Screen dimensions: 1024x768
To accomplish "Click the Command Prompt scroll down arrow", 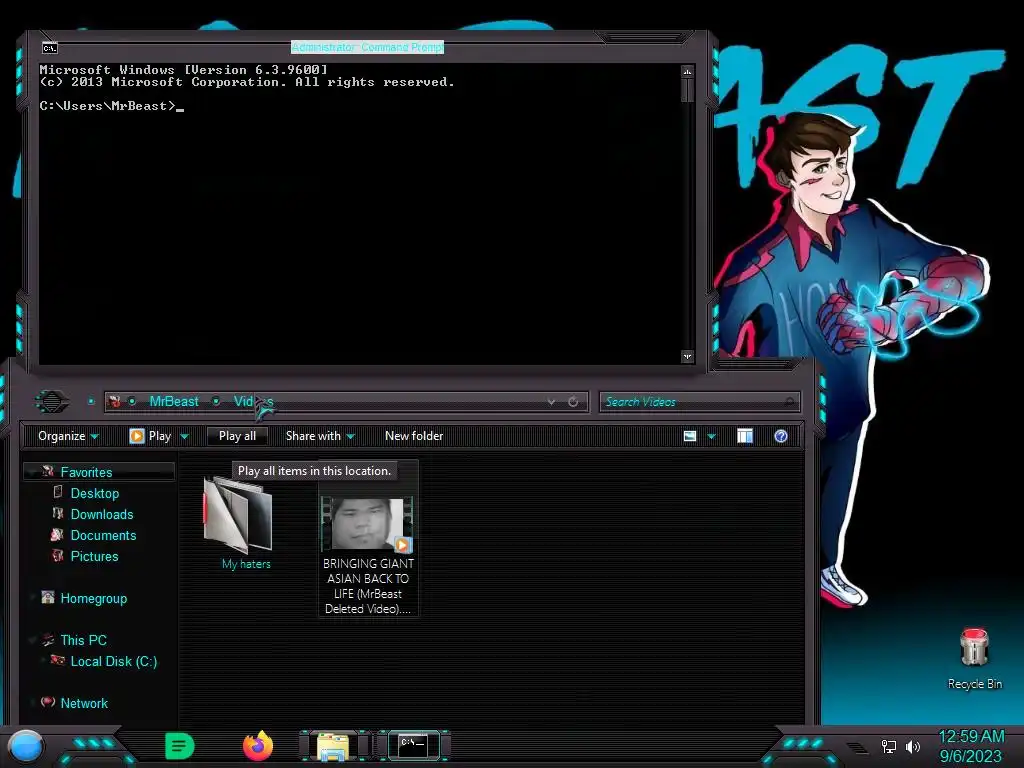I will coord(687,357).
